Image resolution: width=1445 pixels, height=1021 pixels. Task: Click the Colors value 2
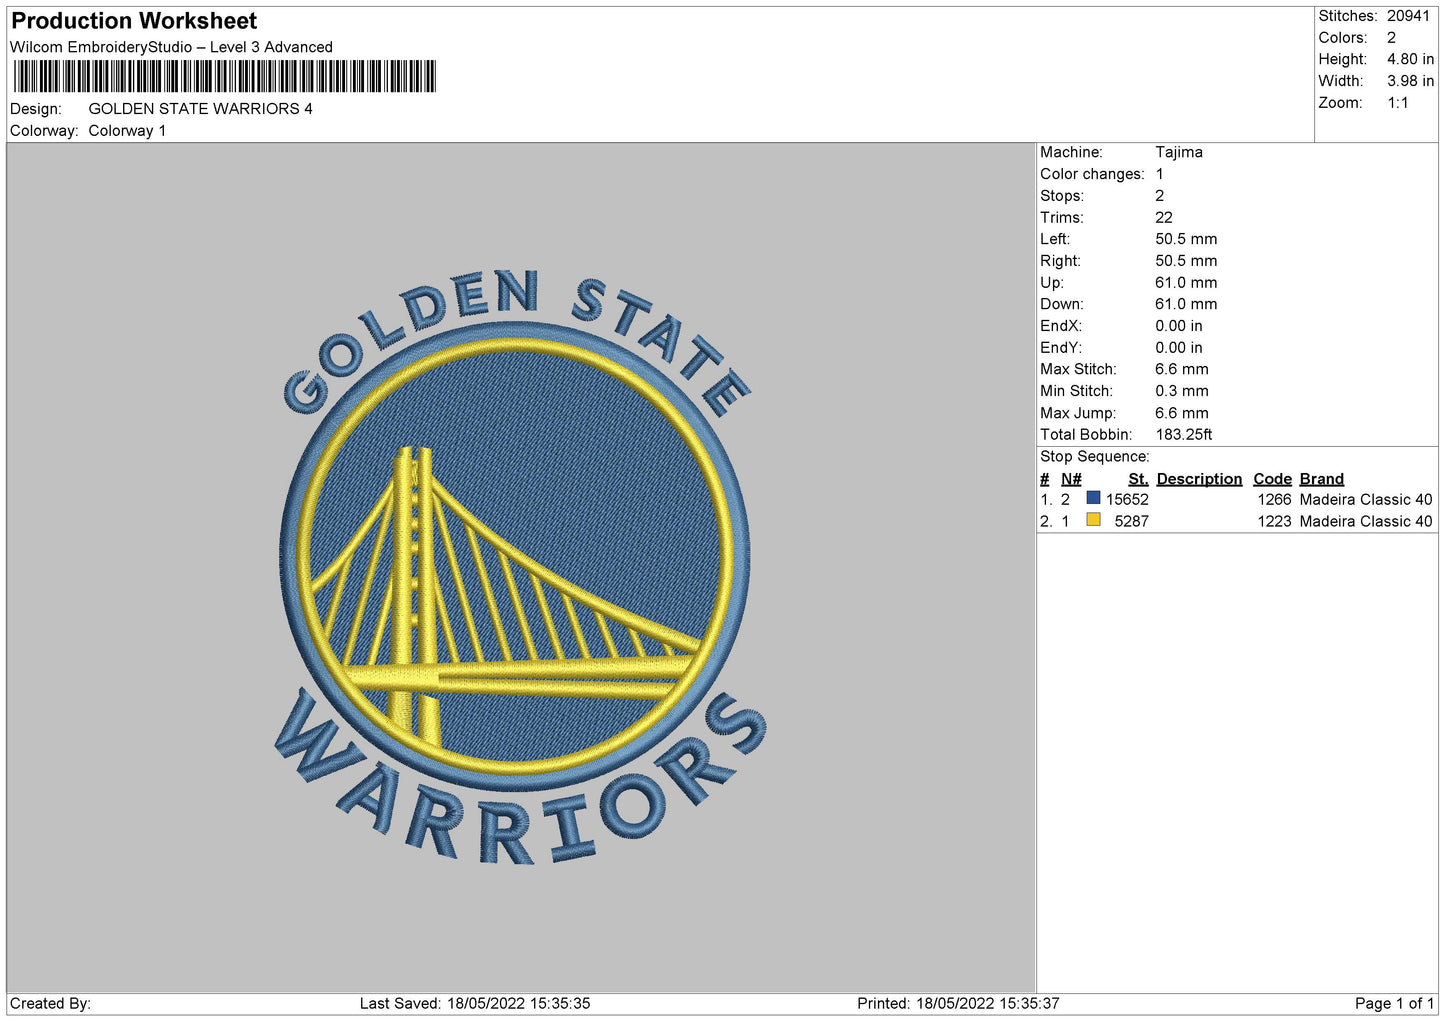[x=1391, y=38]
